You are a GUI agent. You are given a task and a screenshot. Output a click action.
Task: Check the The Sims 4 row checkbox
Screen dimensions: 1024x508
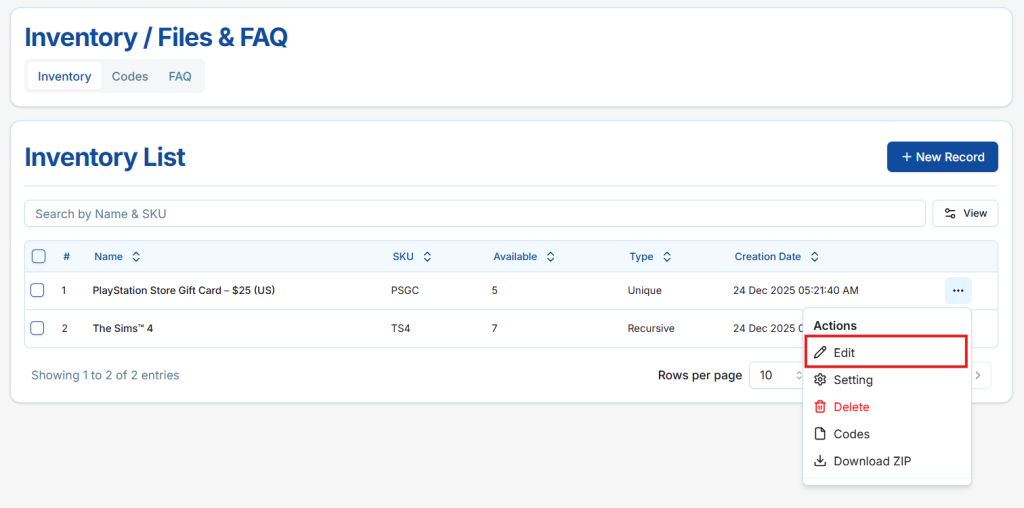[37, 328]
